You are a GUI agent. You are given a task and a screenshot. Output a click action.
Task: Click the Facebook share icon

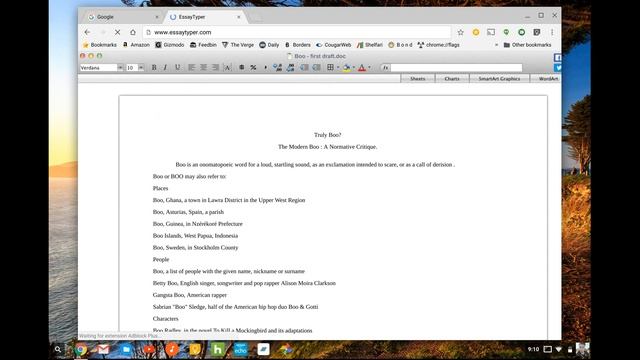(558, 58)
